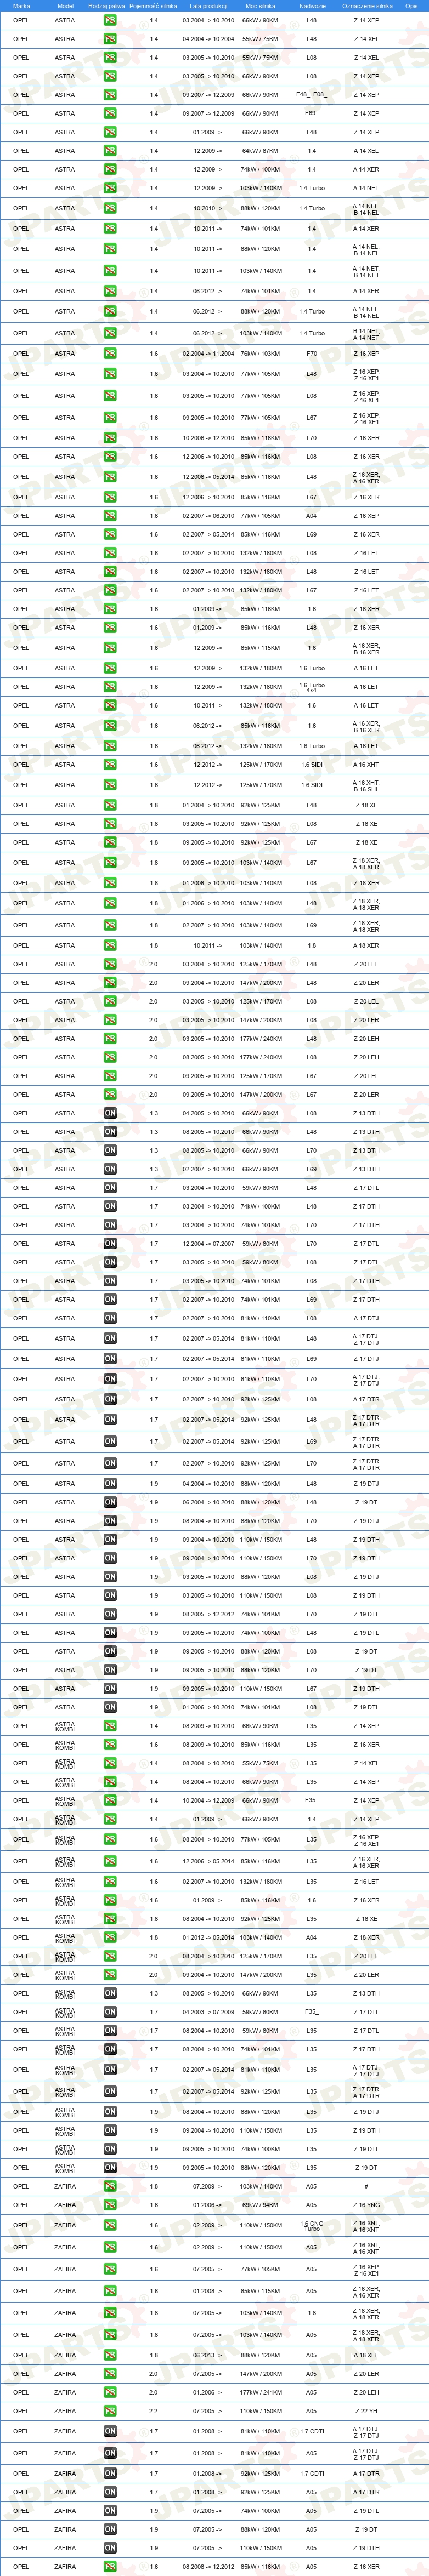Click diesel ON icon, Zafira Z 19 DTL row
The width and height of the screenshot is (429, 2576).
click(x=110, y=2511)
